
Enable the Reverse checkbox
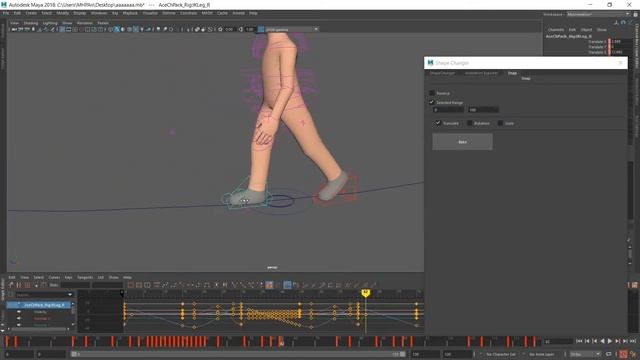pos(432,93)
